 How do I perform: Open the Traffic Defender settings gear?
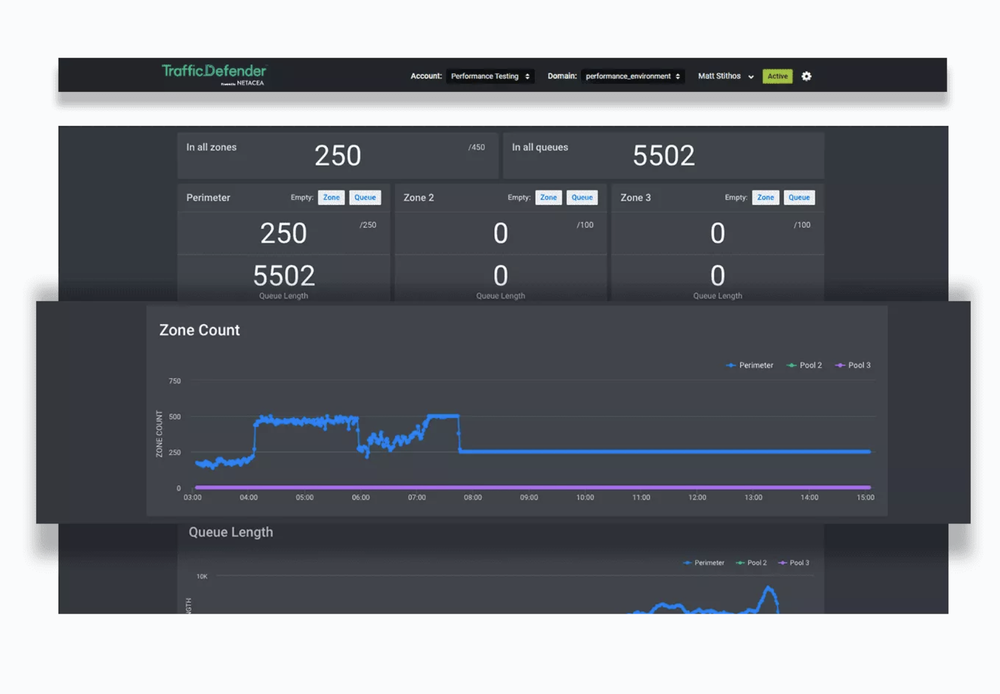click(807, 76)
